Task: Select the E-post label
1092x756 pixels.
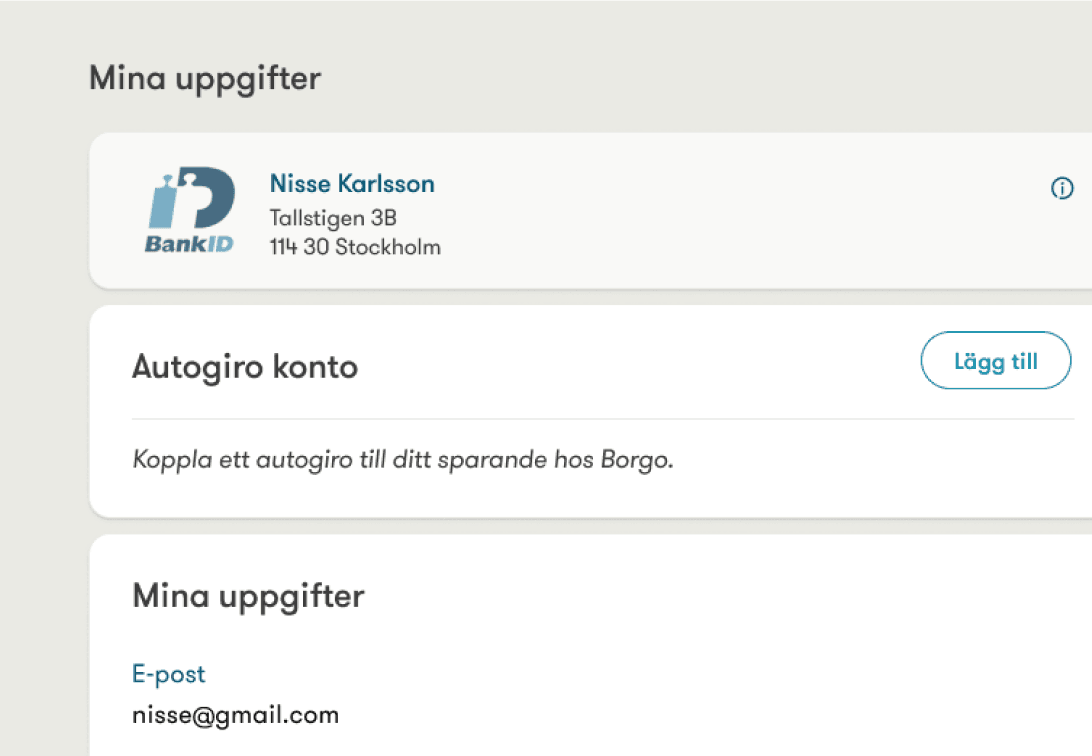Action: [x=169, y=674]
